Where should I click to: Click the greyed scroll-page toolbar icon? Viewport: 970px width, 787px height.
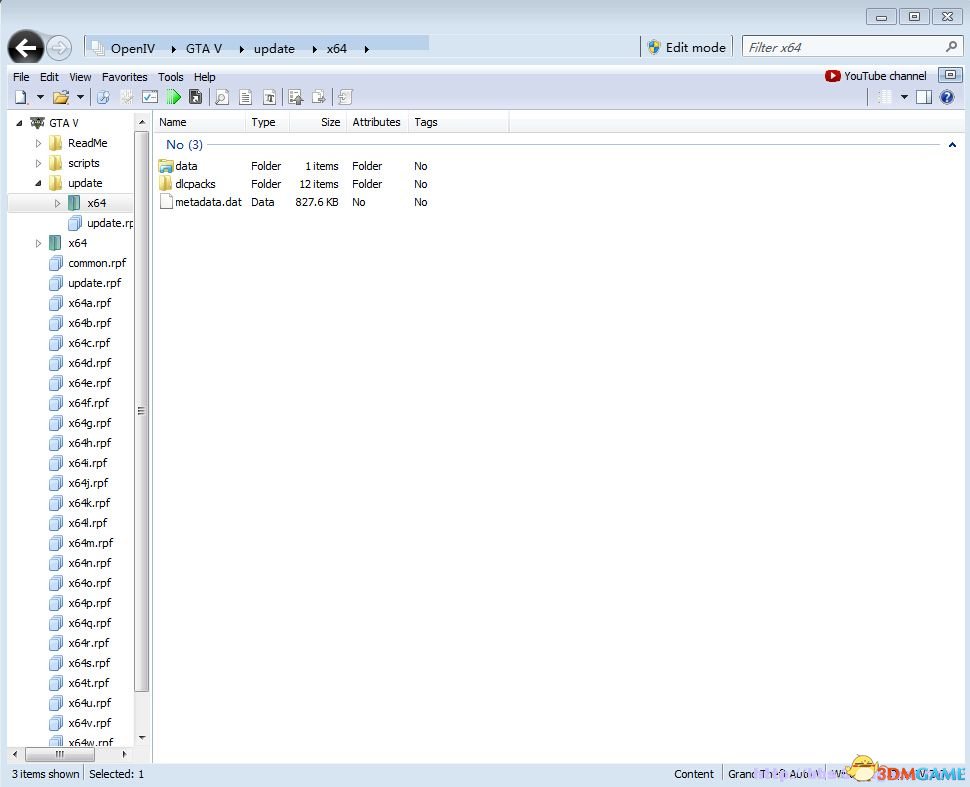coord(345,97)
